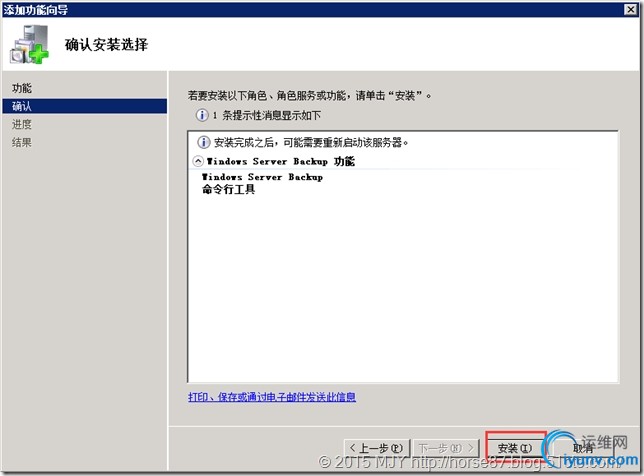
Task: Select the 功能 step in sidebar
Action: 22,88
